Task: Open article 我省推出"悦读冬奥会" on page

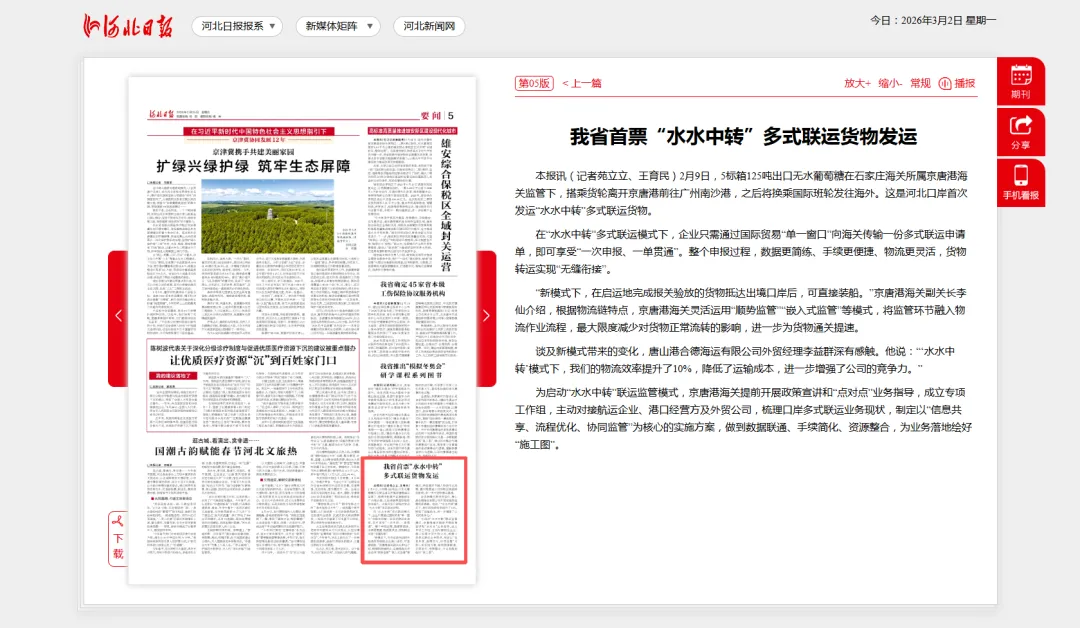Action: tap(413, 370)
